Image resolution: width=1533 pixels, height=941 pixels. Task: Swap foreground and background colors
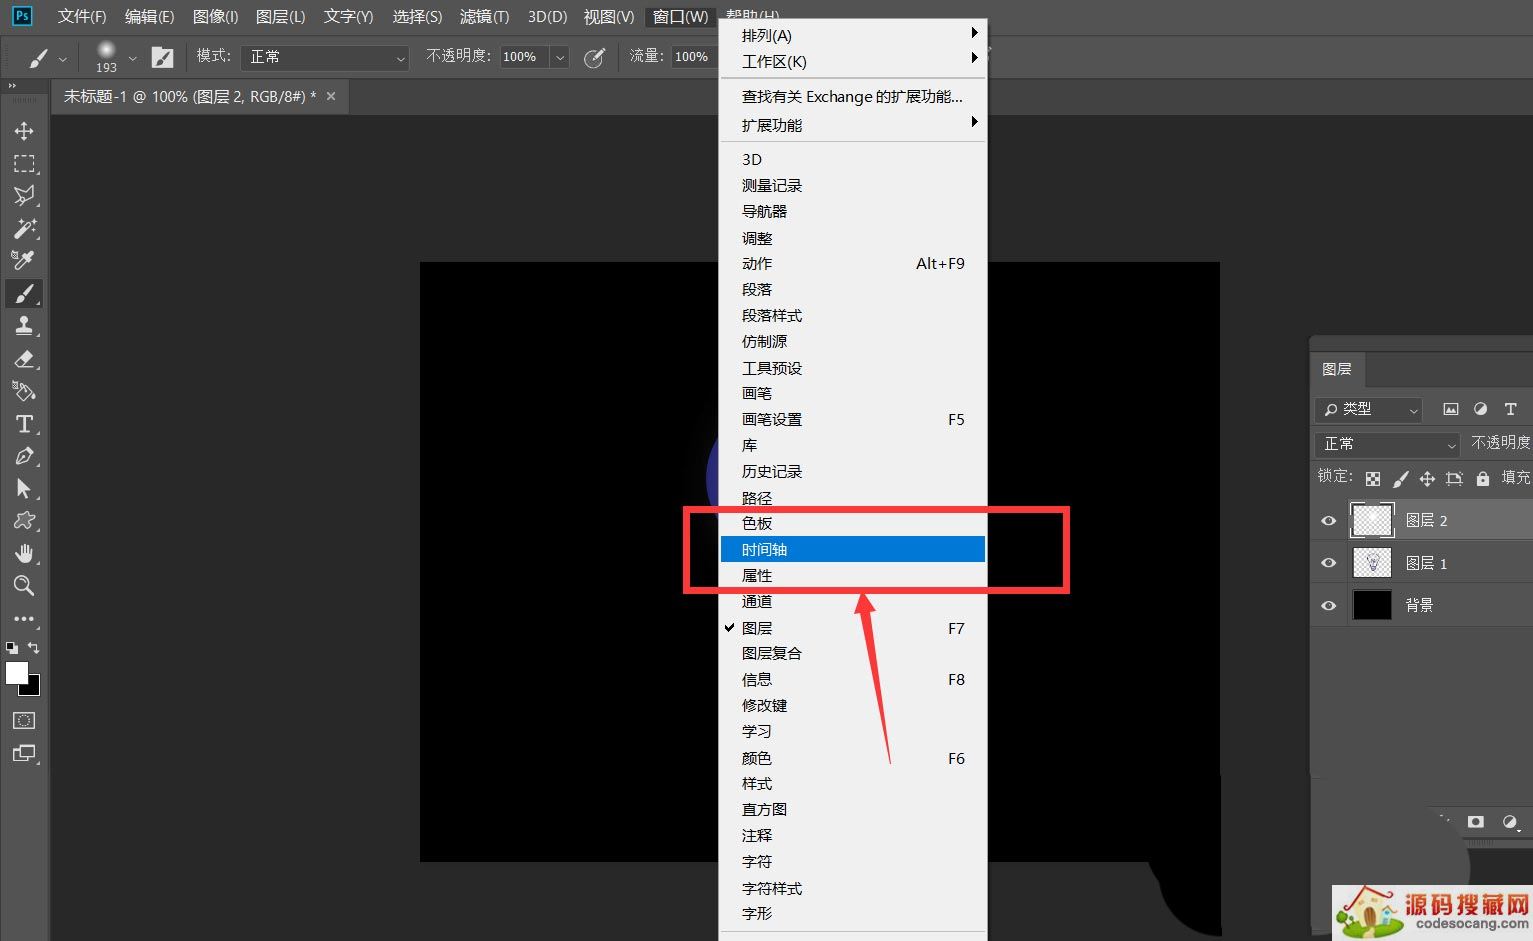tap(33, 647)
